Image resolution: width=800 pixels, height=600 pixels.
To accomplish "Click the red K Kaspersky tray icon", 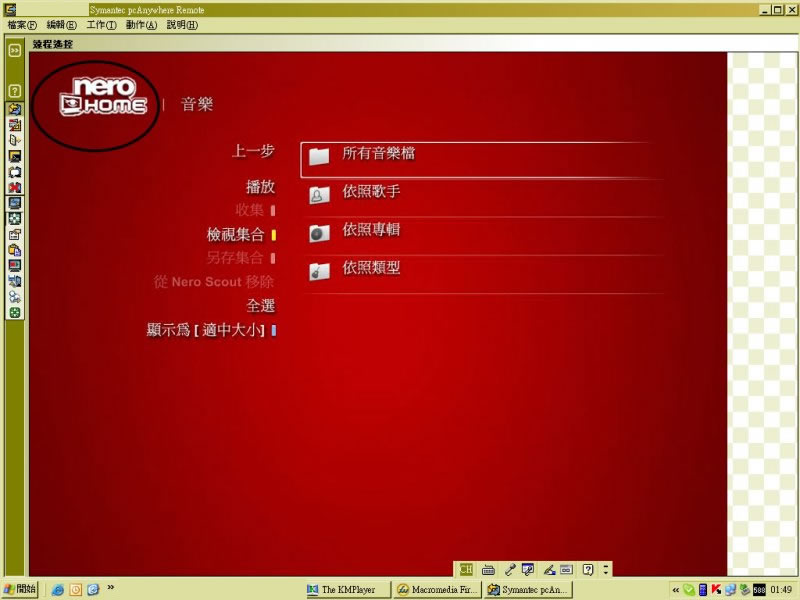I will pyautogui.click(x=716, y=590).
